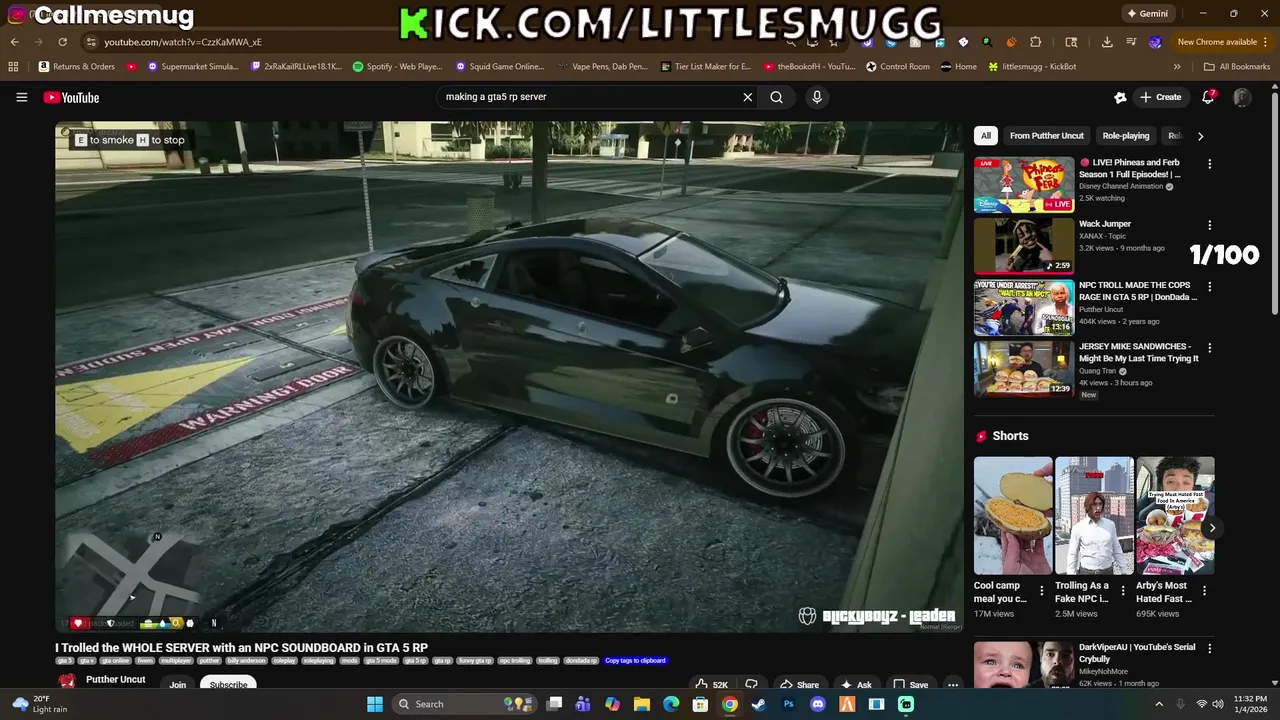Open the Chrome apps grid in bookmarks bar

coord(13,67)
